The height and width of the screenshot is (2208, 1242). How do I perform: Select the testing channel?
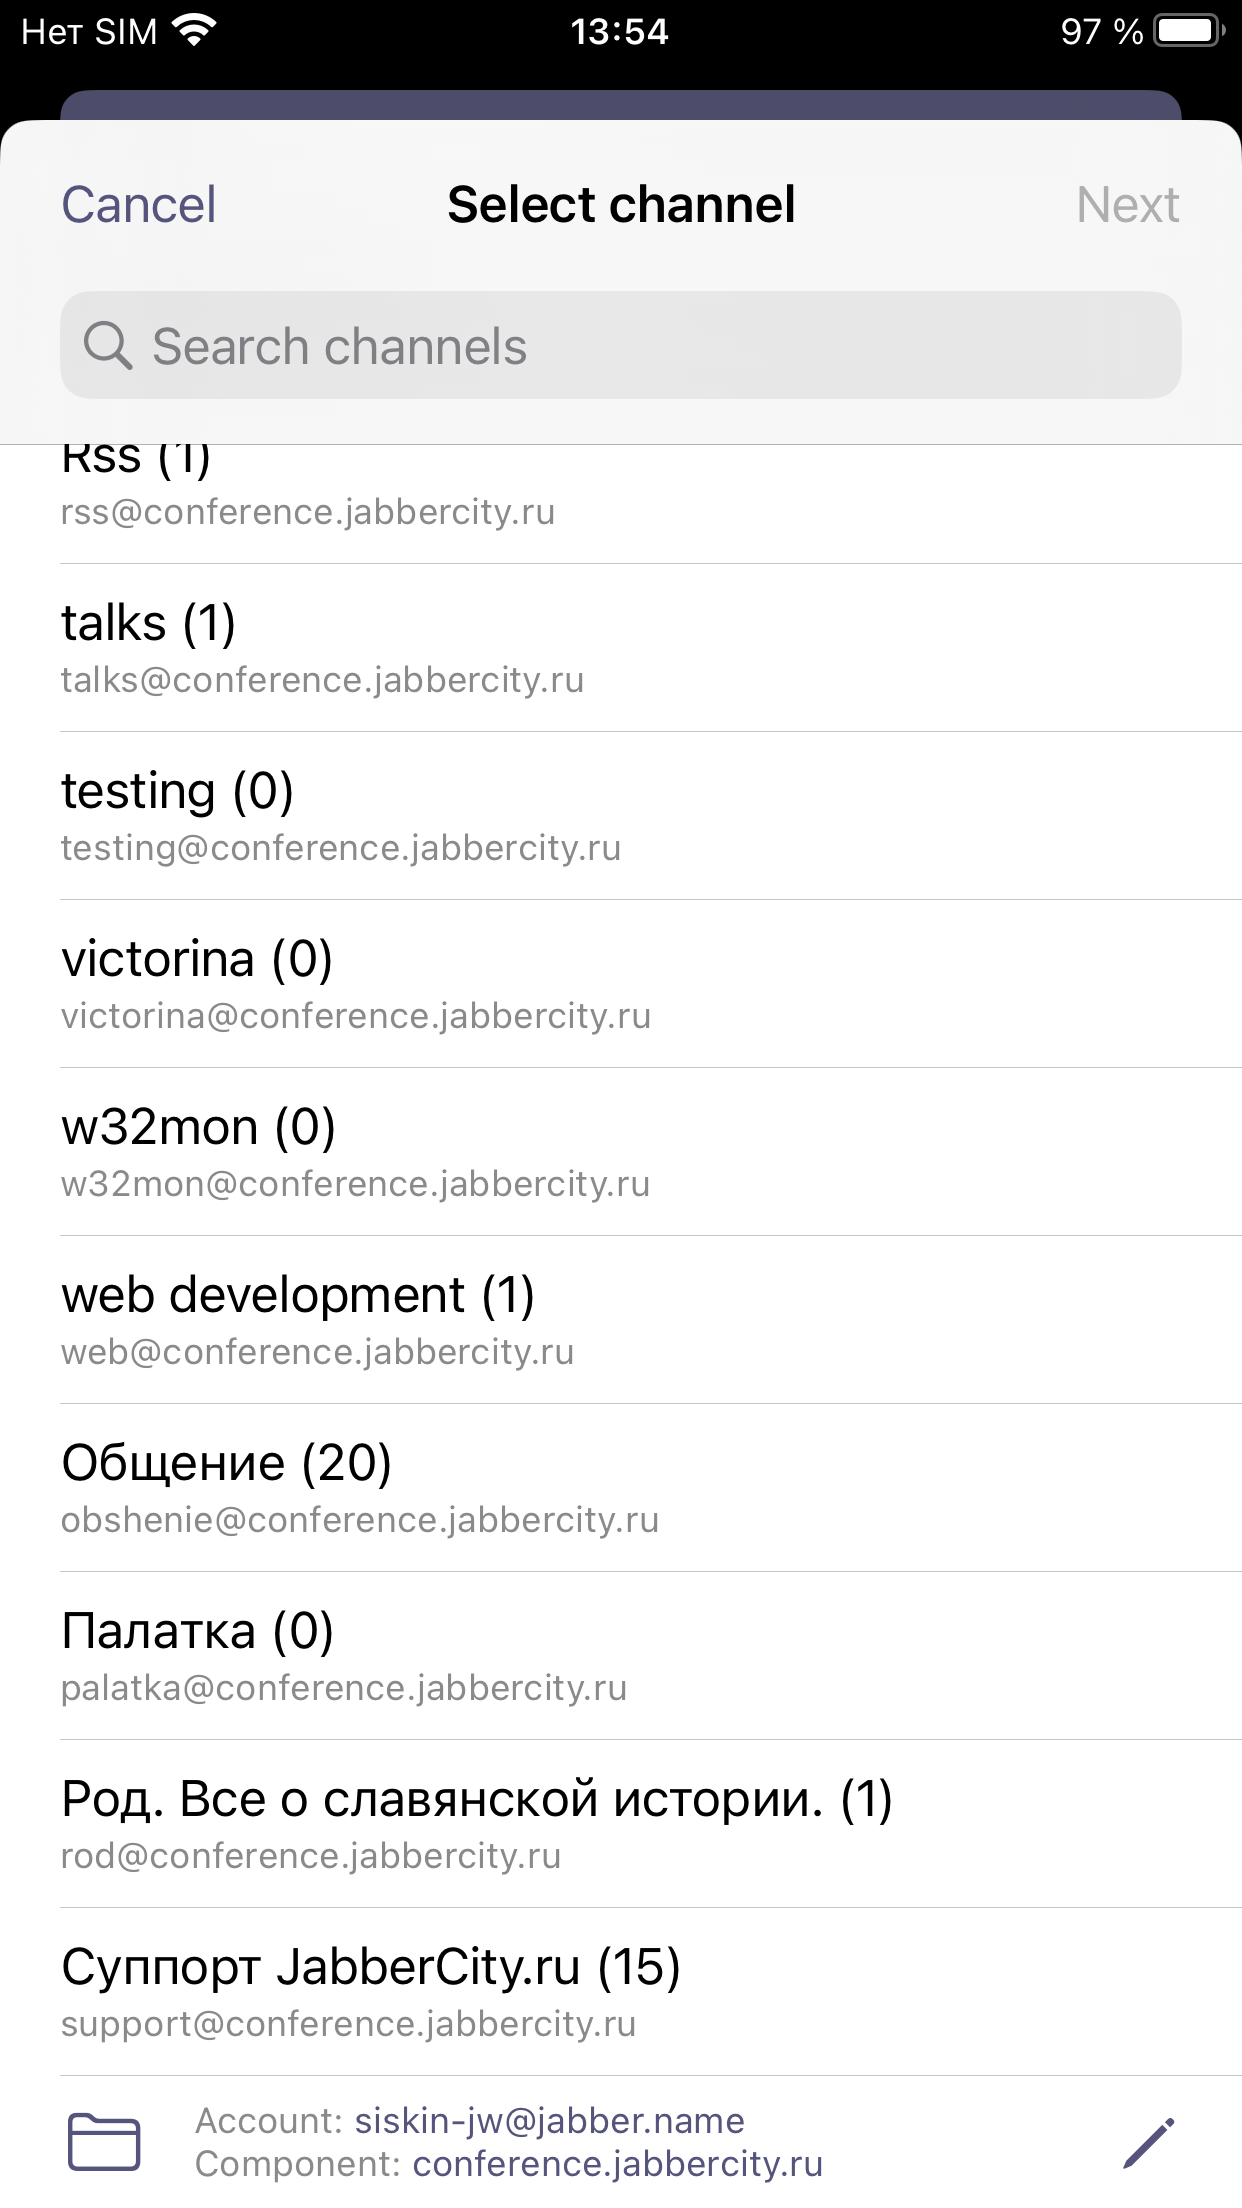click(620, 816)
